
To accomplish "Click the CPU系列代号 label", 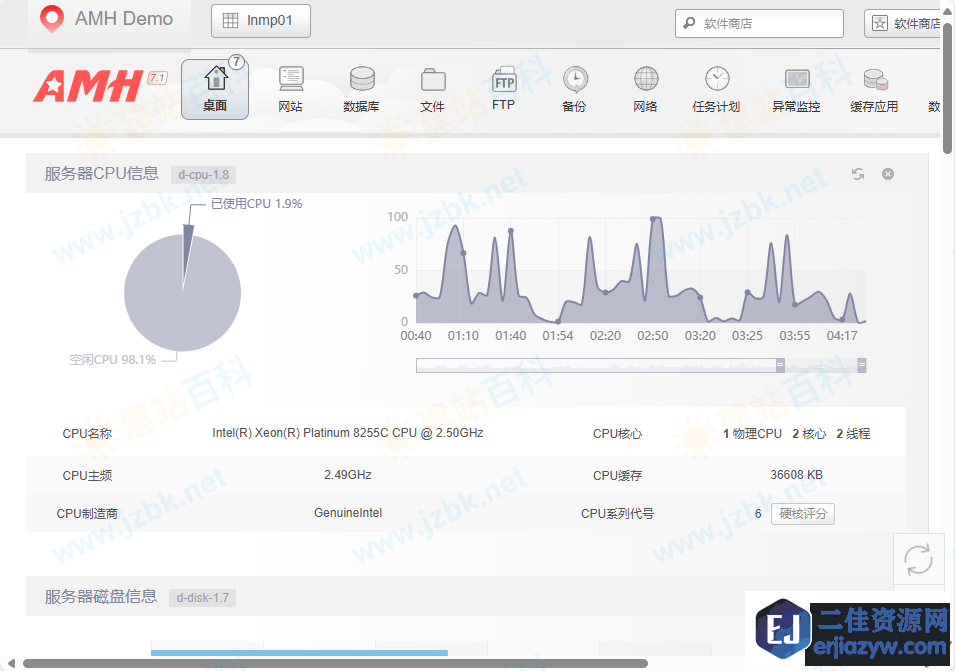I will pos(617,513).
